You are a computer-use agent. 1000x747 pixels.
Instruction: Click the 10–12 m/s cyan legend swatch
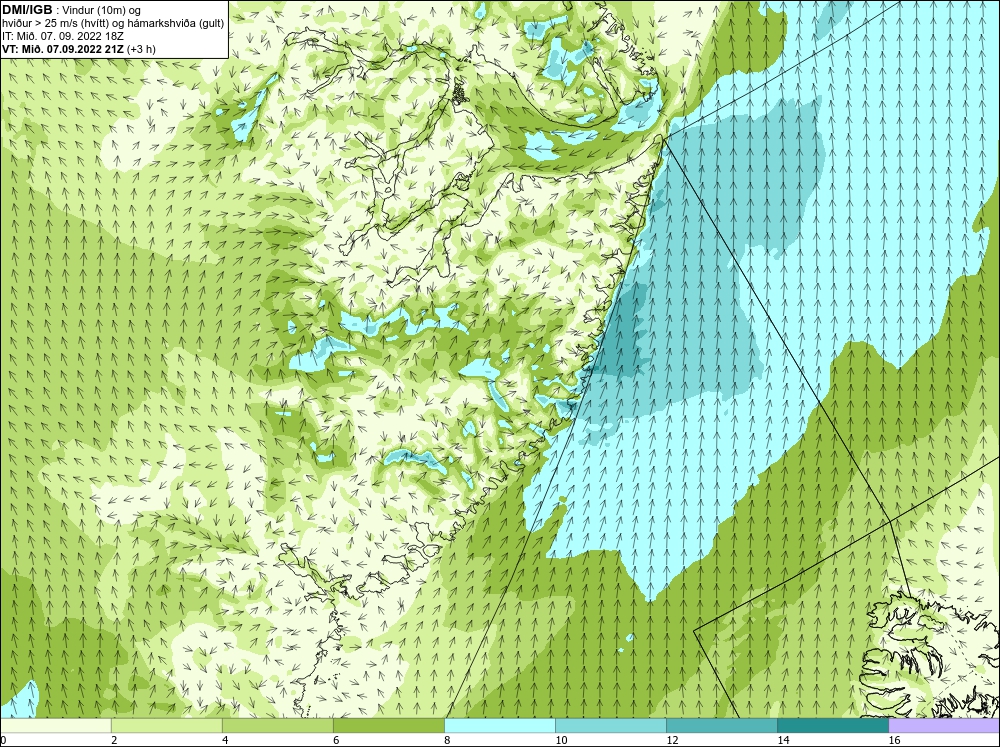(x=610, y=725)
